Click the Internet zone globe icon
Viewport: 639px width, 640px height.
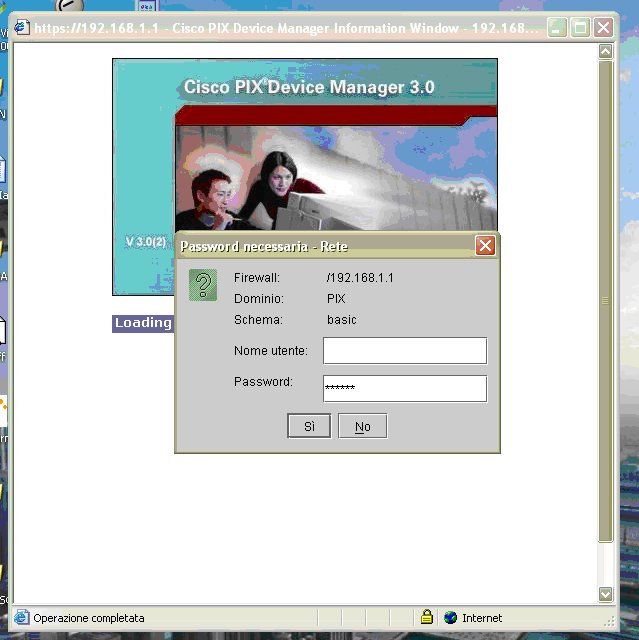point(450,618)
